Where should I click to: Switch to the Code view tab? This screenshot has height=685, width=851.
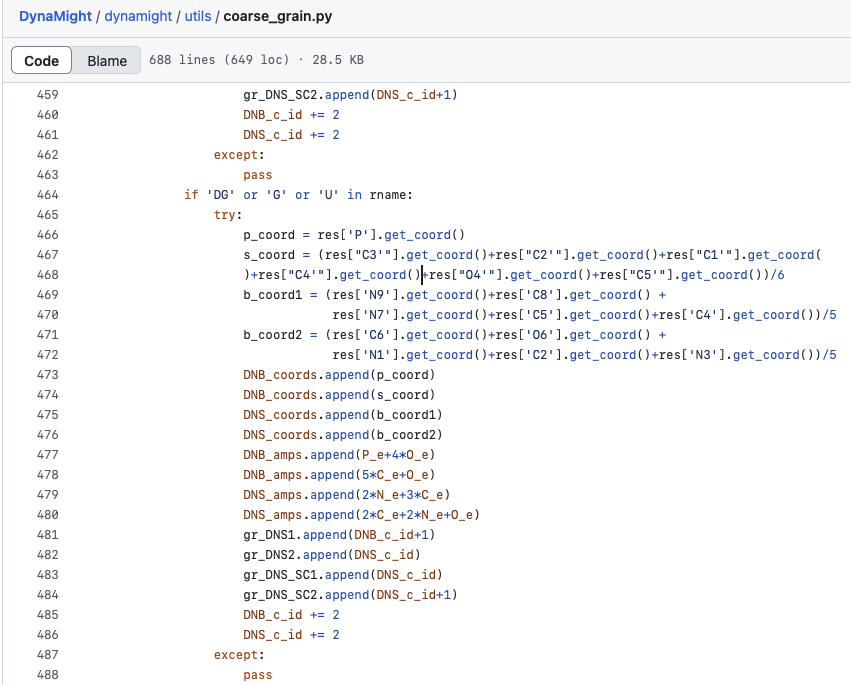click(42, 61)
